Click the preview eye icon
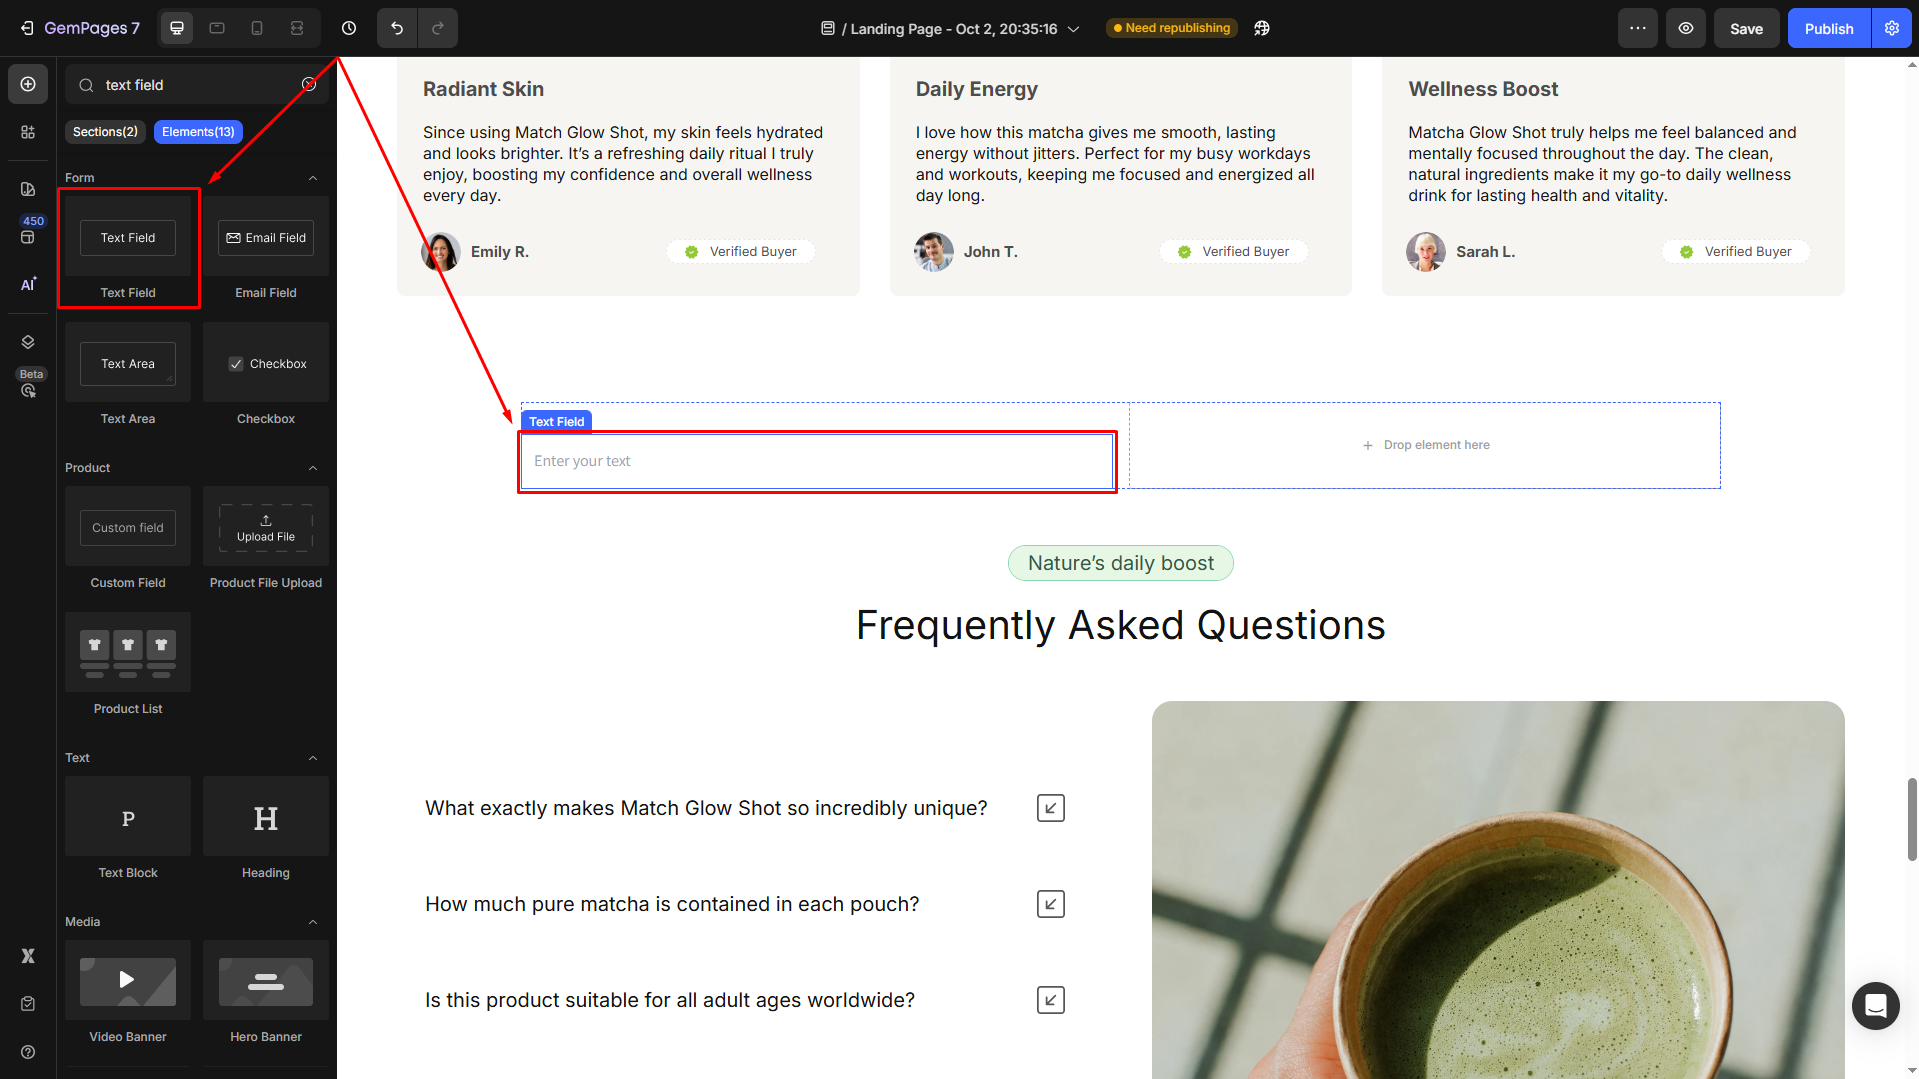The image size is (1919, 1079). pyautogui.click(x=1686, y=28)
